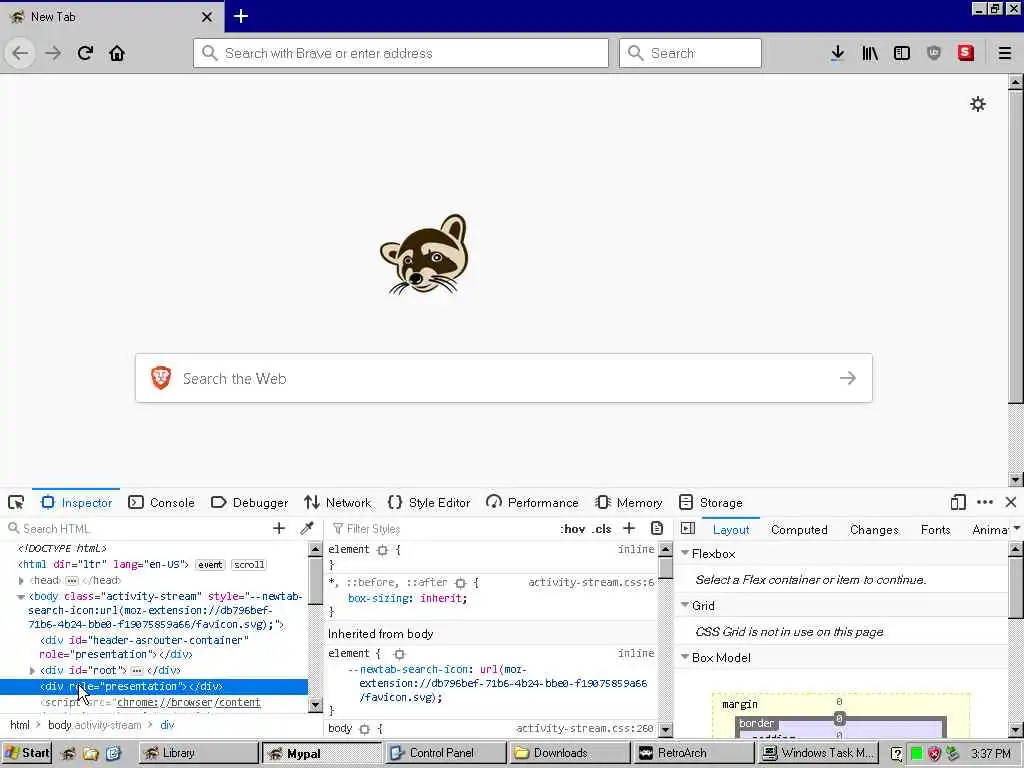This screenshot has height=768, width=1024.
Task: Open the Windows Start menu
Action: coord(27,753)
